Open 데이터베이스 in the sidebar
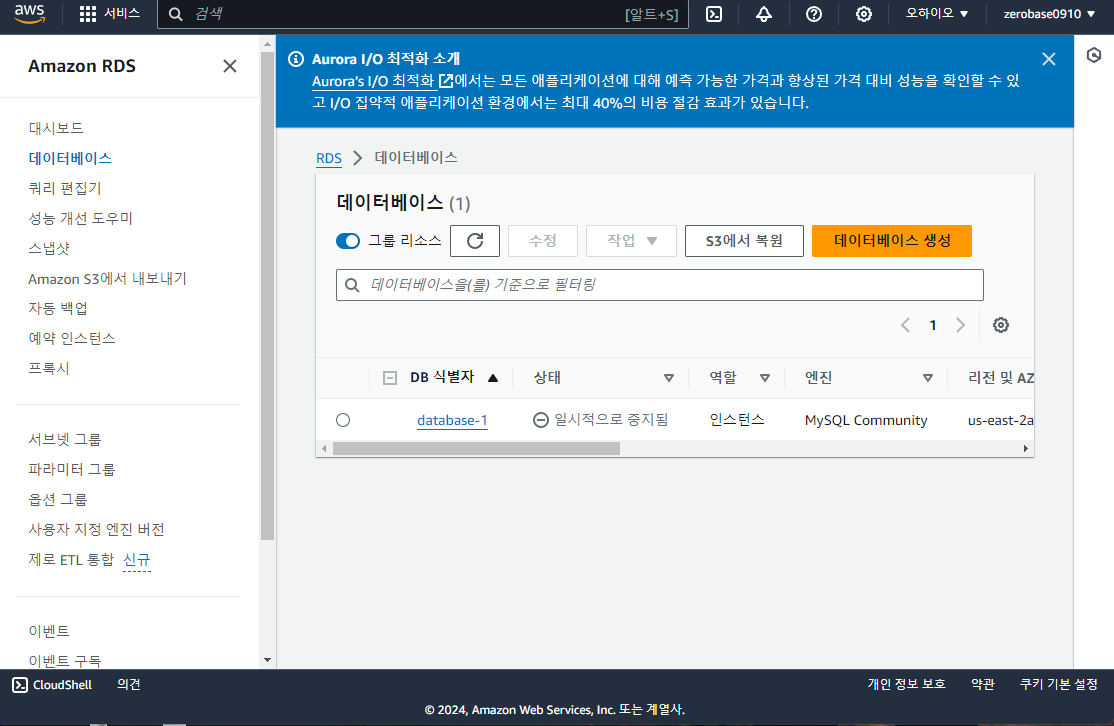The height and width of the screenshot is (726, 1114). point(70,158)
